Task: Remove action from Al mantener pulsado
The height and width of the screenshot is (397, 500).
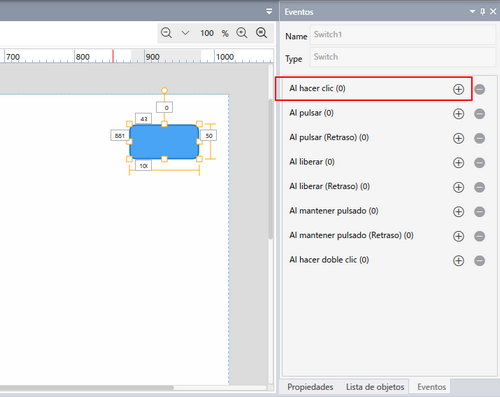Action: pos(479,212)
